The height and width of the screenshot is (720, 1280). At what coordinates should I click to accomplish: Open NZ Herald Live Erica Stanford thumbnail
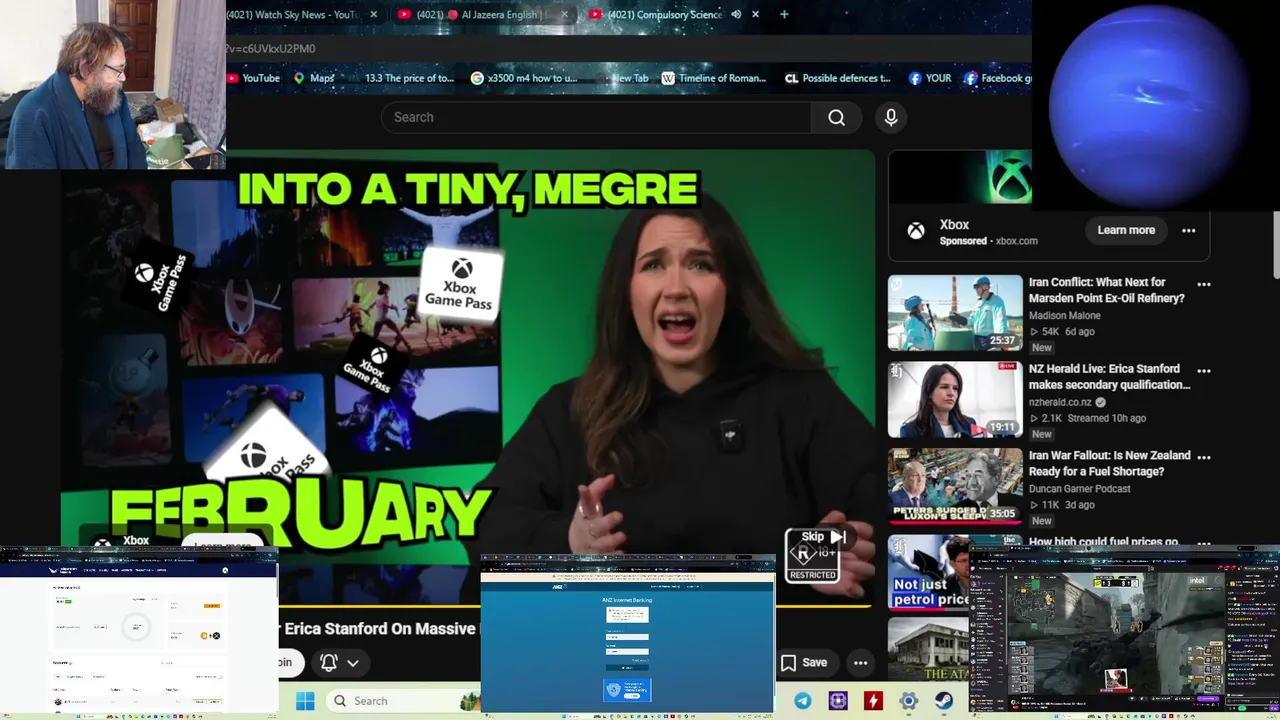coord(955,399)
